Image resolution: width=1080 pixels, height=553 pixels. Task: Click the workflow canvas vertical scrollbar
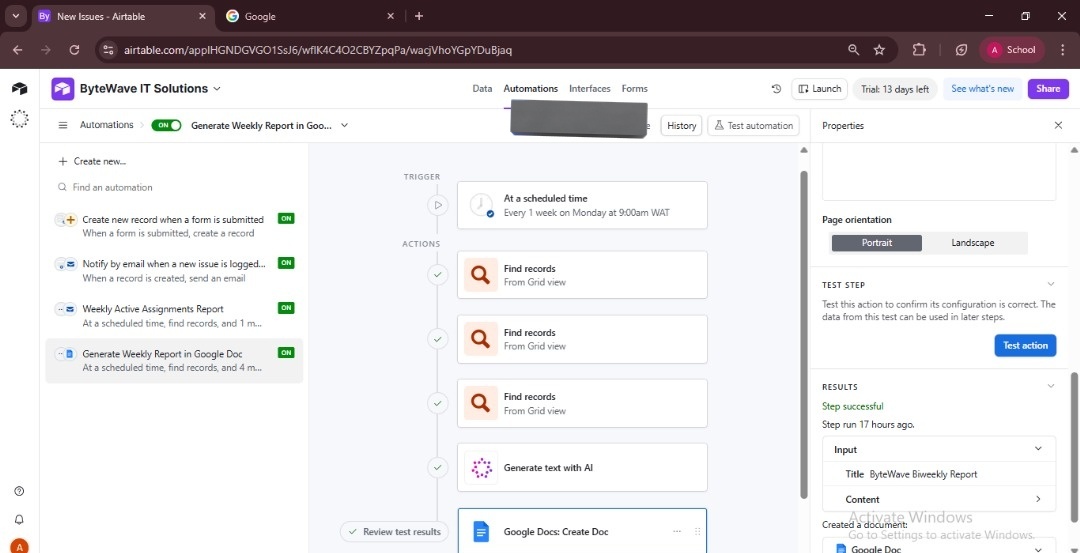pos(803,334)
